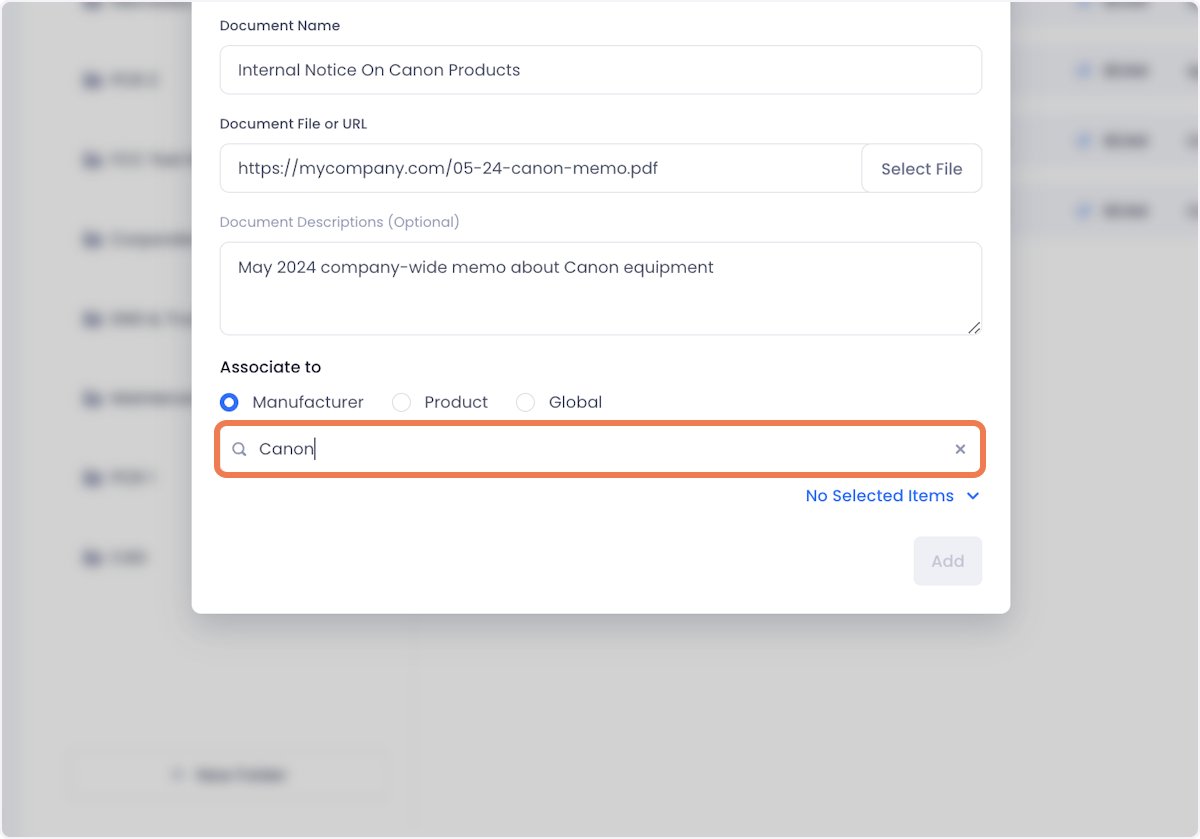Click the Document File or URL field
Image resolution: width=1200 pixels, height=839 pixels.
[x=541, y=168]
